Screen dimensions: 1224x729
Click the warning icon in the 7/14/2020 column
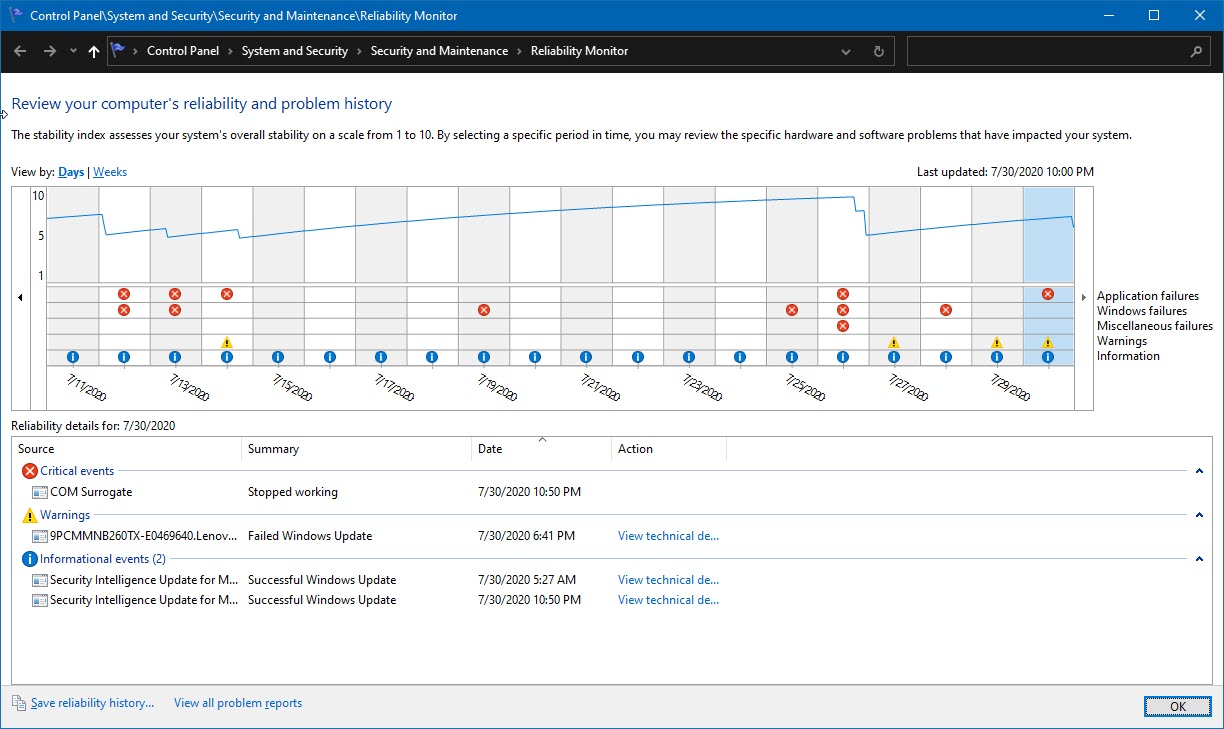(x=227, y=342)
